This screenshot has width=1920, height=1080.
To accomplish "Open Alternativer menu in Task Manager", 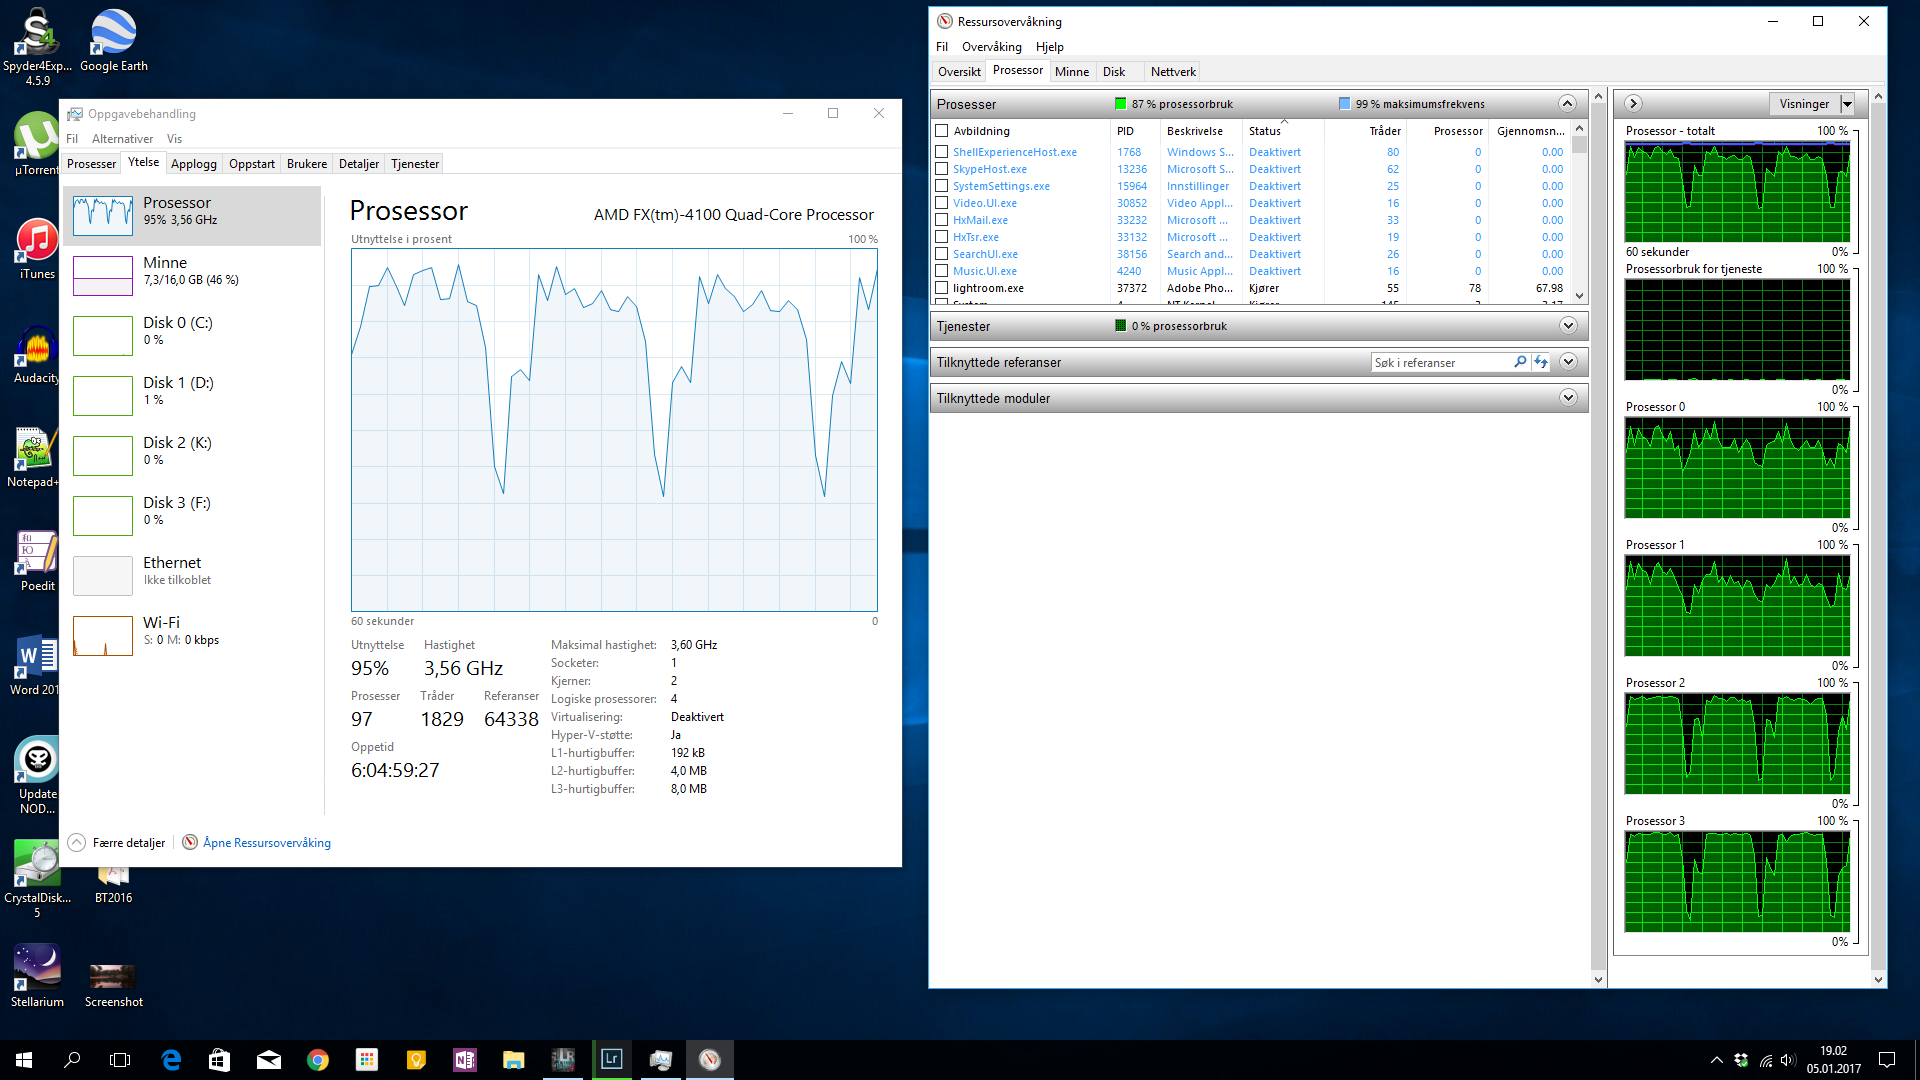I will (122, 139).
